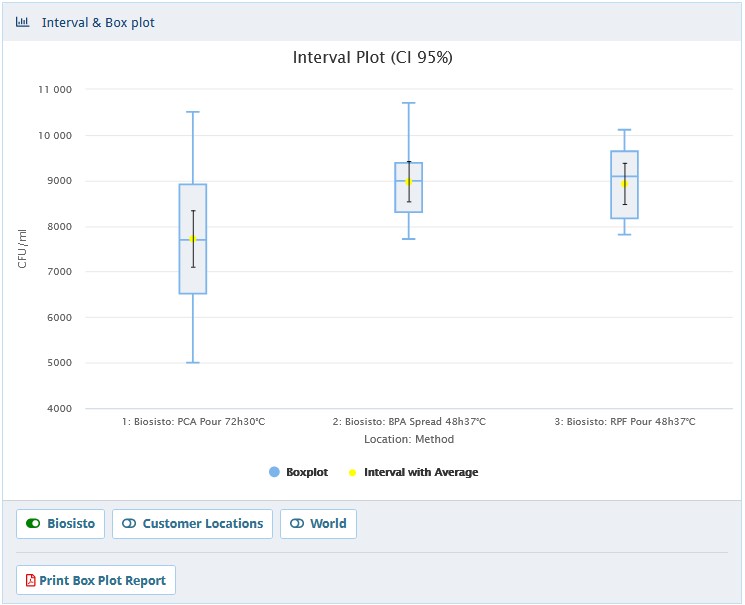The width and height of the screenshot is (745, 605).
Task: Click the bar chart icon in panel header
Action: coord(22,22)
